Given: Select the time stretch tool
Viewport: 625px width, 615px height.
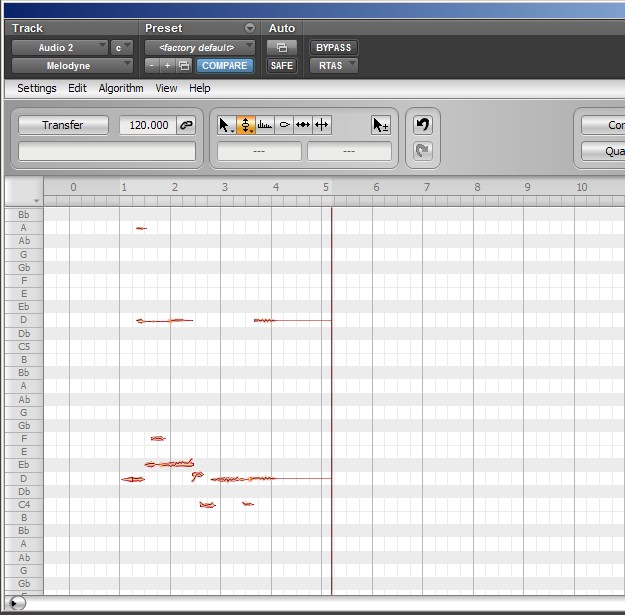Looking at the screenshot, I should click(303, 125).
